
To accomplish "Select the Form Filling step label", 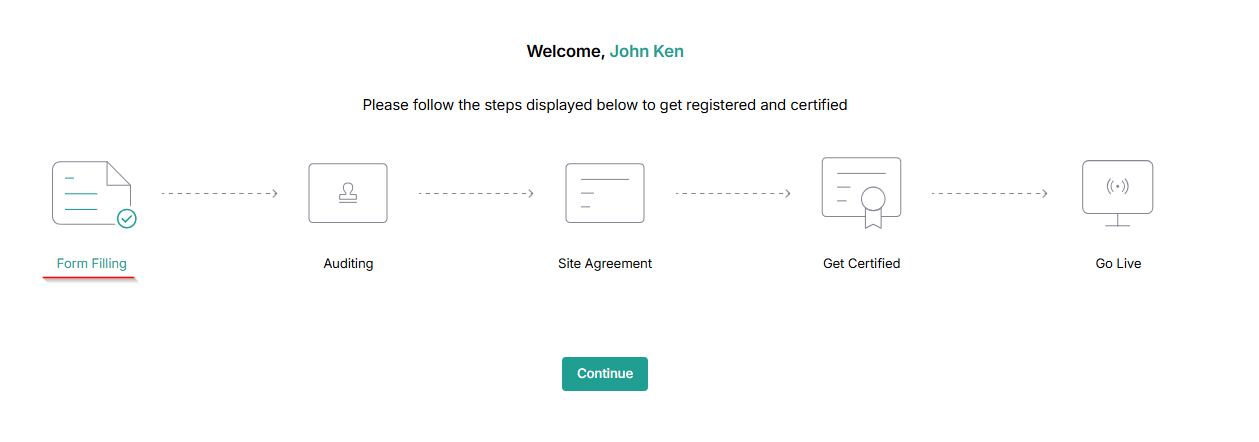I will (x=92, y=264).
